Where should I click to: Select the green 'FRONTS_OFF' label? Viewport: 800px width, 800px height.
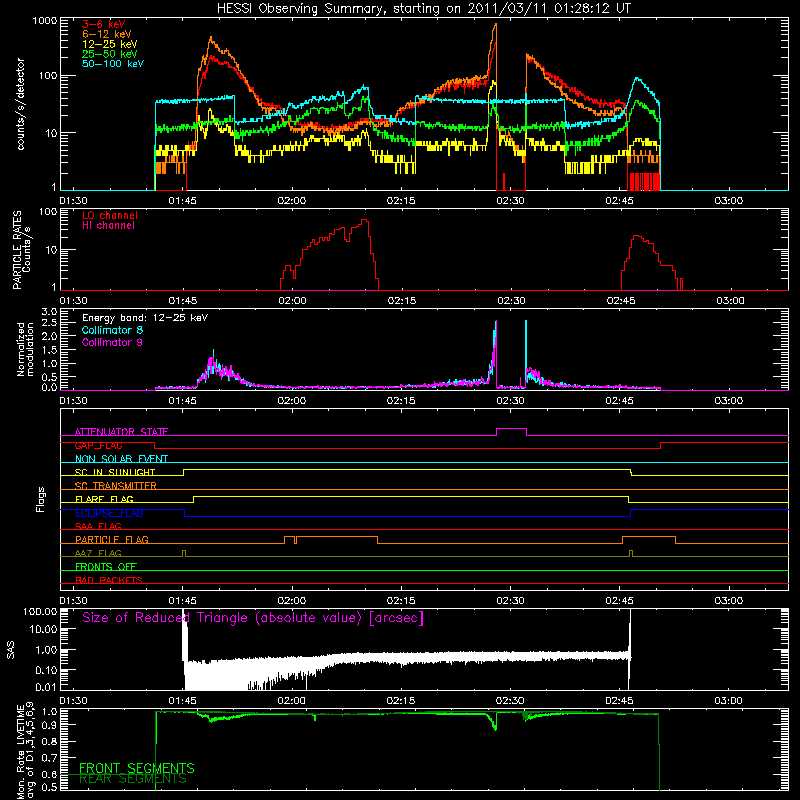106,566
